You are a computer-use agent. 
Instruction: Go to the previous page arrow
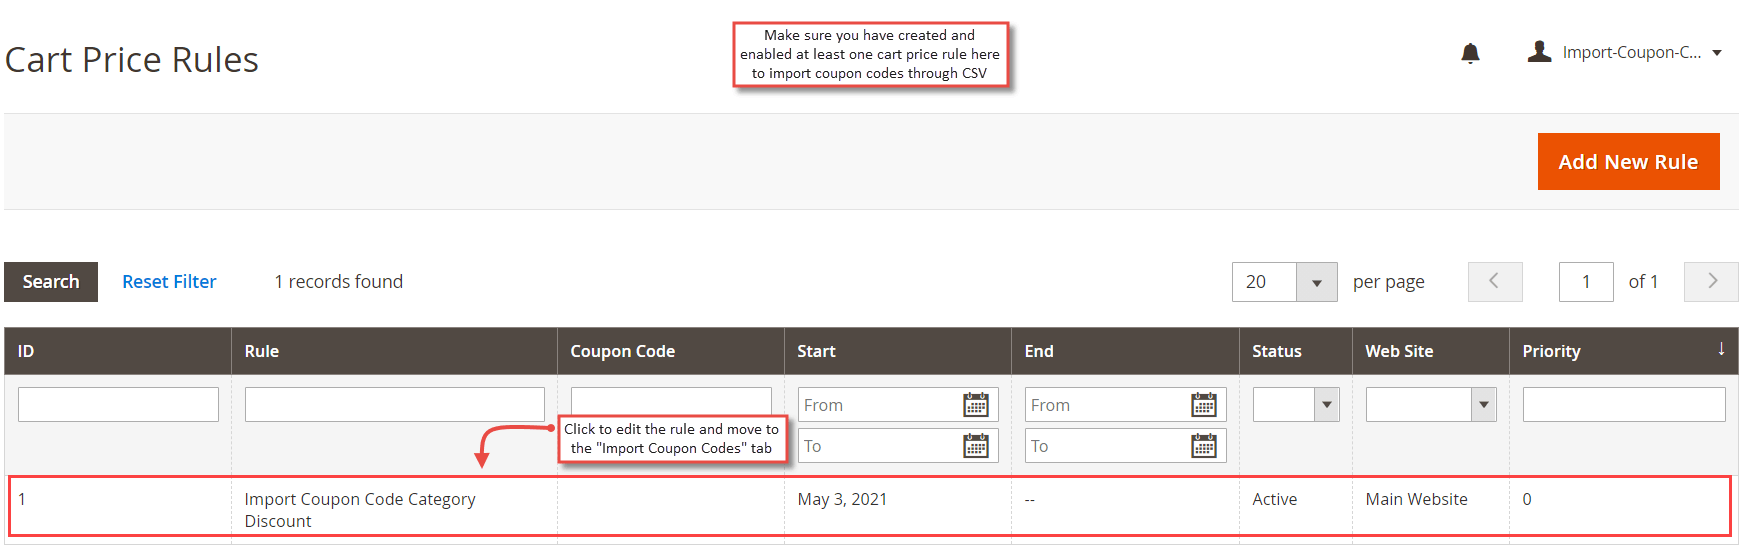[1495, 282]
